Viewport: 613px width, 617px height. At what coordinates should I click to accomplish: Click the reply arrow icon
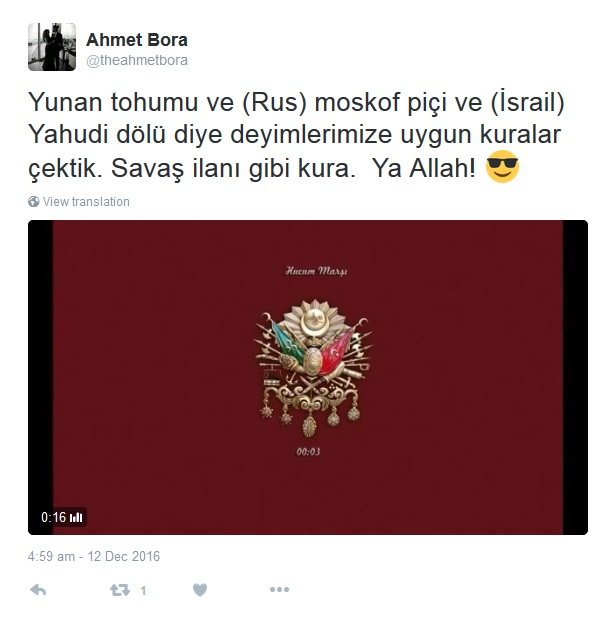tap(38, 590)
